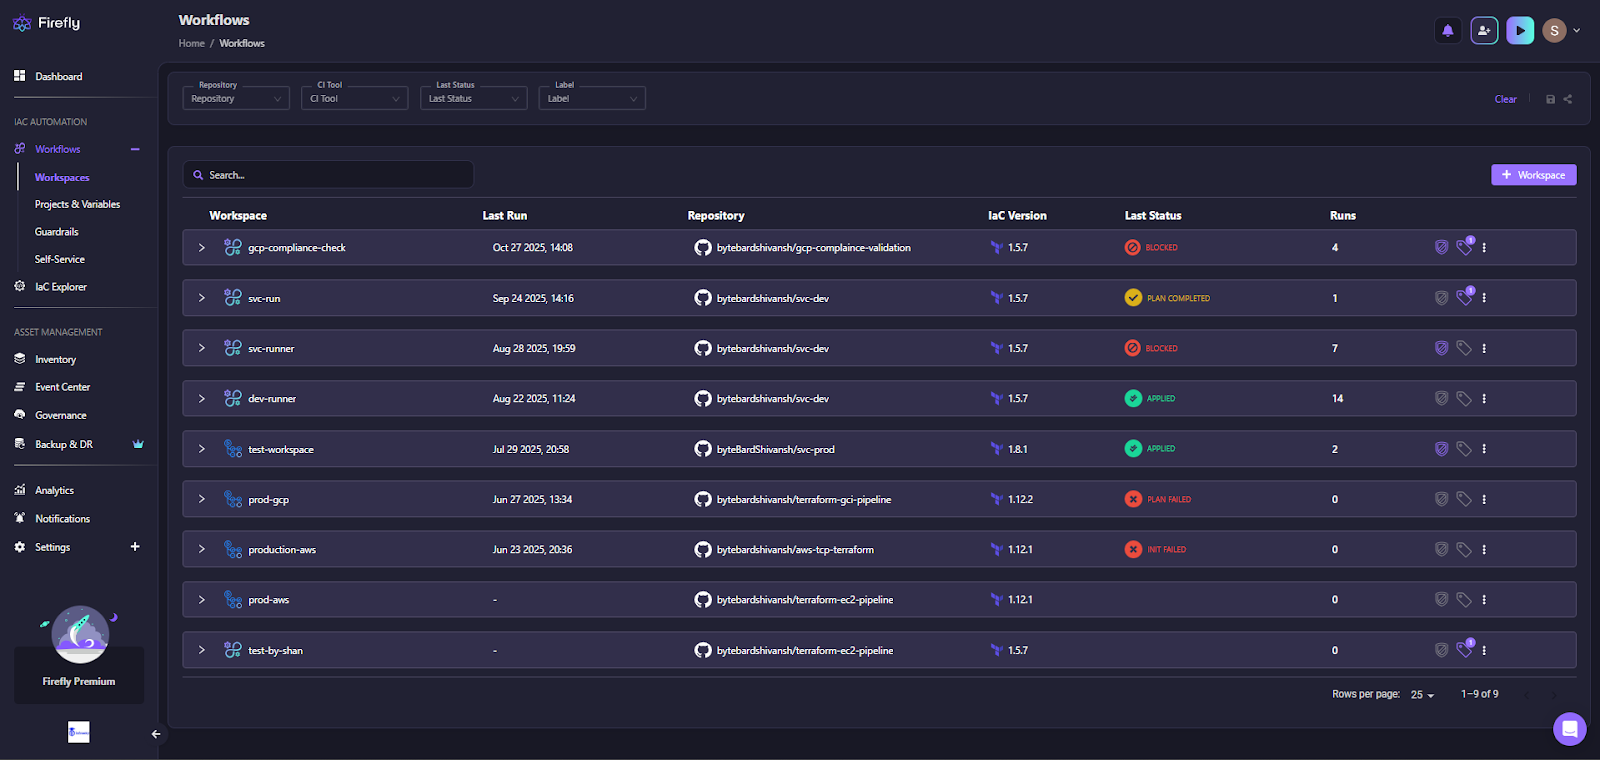Open more options for gcp-compliance-check
Viewport: 1600px width, 760px height.
[1484, 247]
